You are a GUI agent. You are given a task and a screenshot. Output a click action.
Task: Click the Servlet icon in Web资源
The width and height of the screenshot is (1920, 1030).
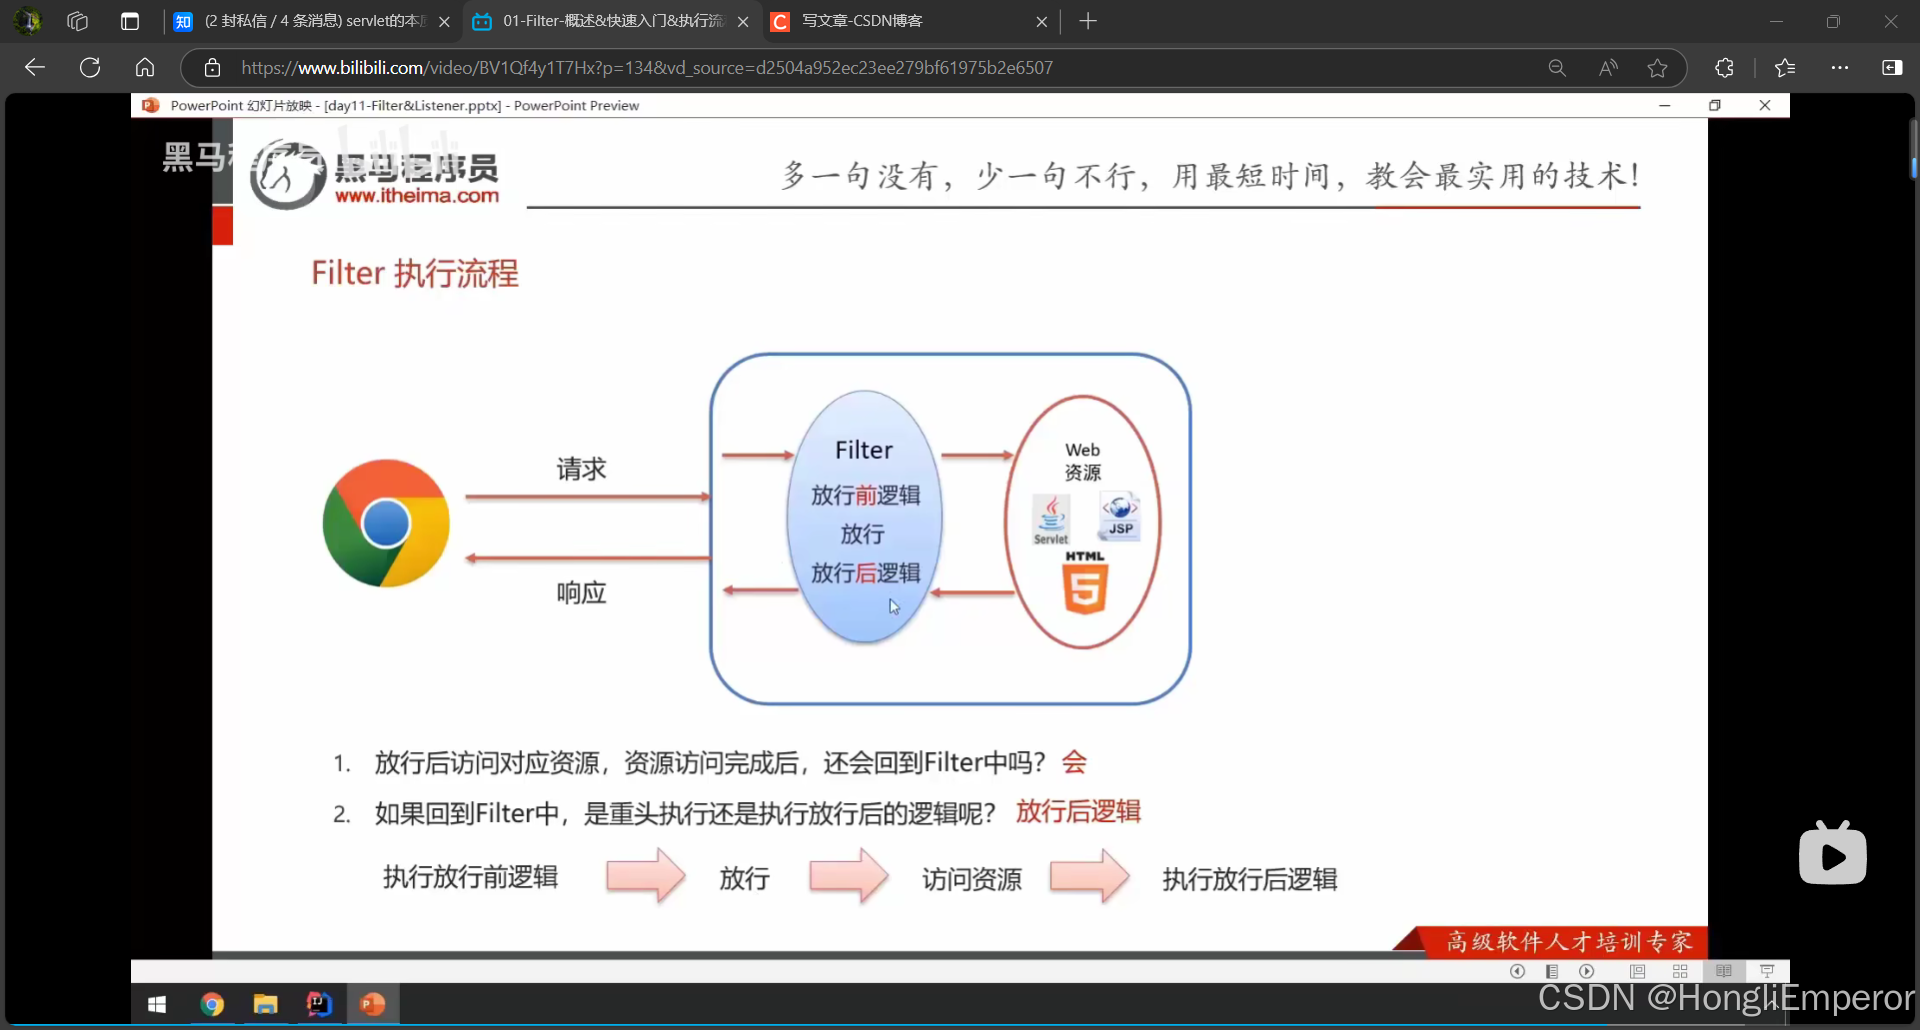pyautogui.click(x=1051, y=520)
